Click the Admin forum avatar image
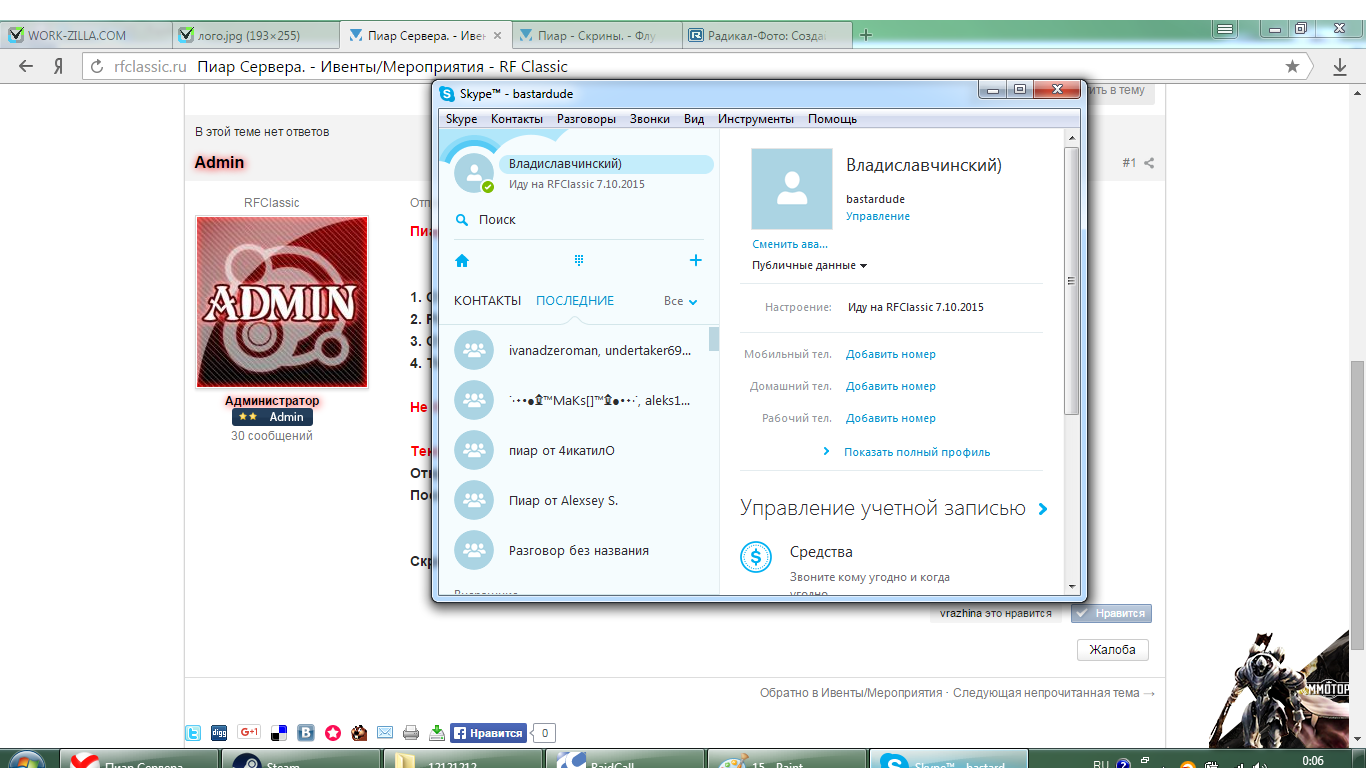This screenshot has height=768, width=1366. pyautogui.click(x=282, y=302)
